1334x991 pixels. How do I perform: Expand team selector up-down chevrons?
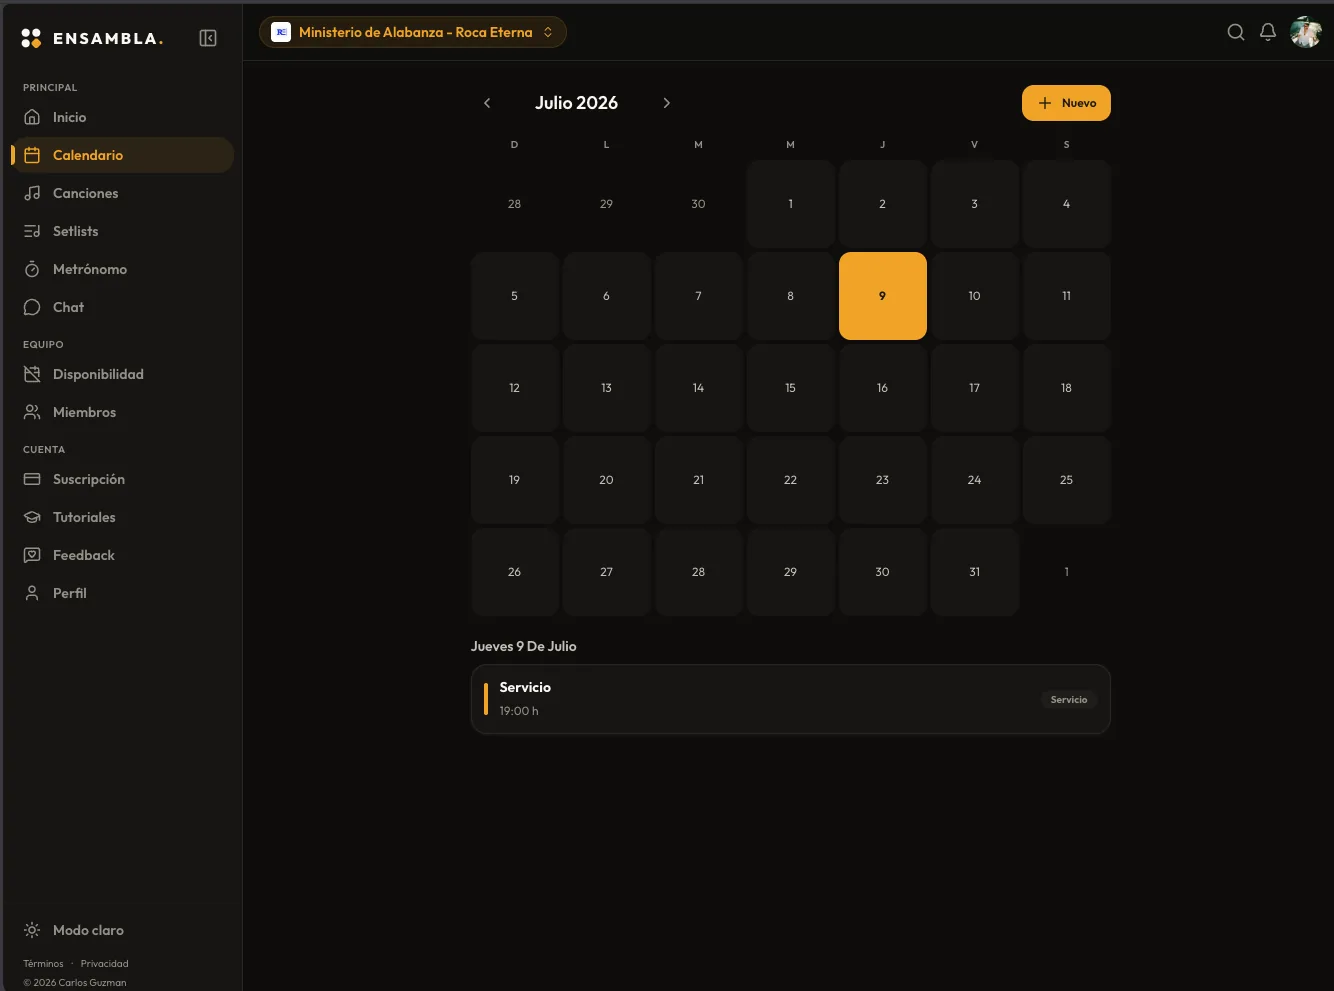[x=548, y=32]
